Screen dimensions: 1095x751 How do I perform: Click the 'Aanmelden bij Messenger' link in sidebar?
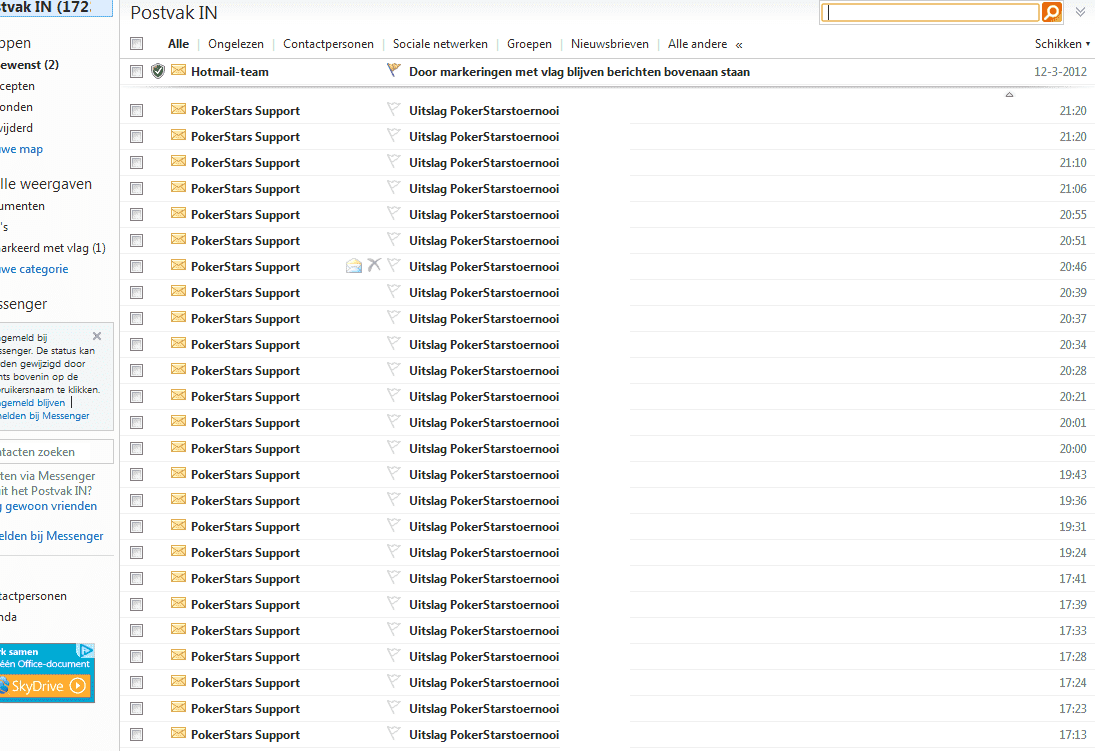50,536
